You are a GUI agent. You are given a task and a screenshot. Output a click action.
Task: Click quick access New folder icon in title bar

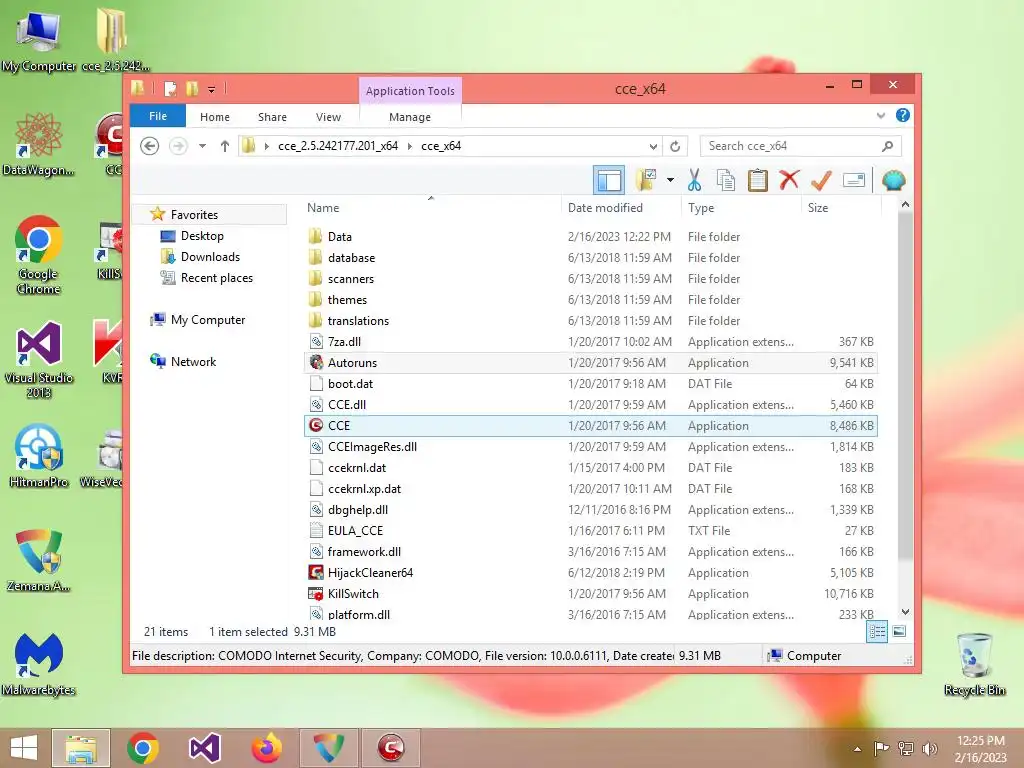[192, 89]
